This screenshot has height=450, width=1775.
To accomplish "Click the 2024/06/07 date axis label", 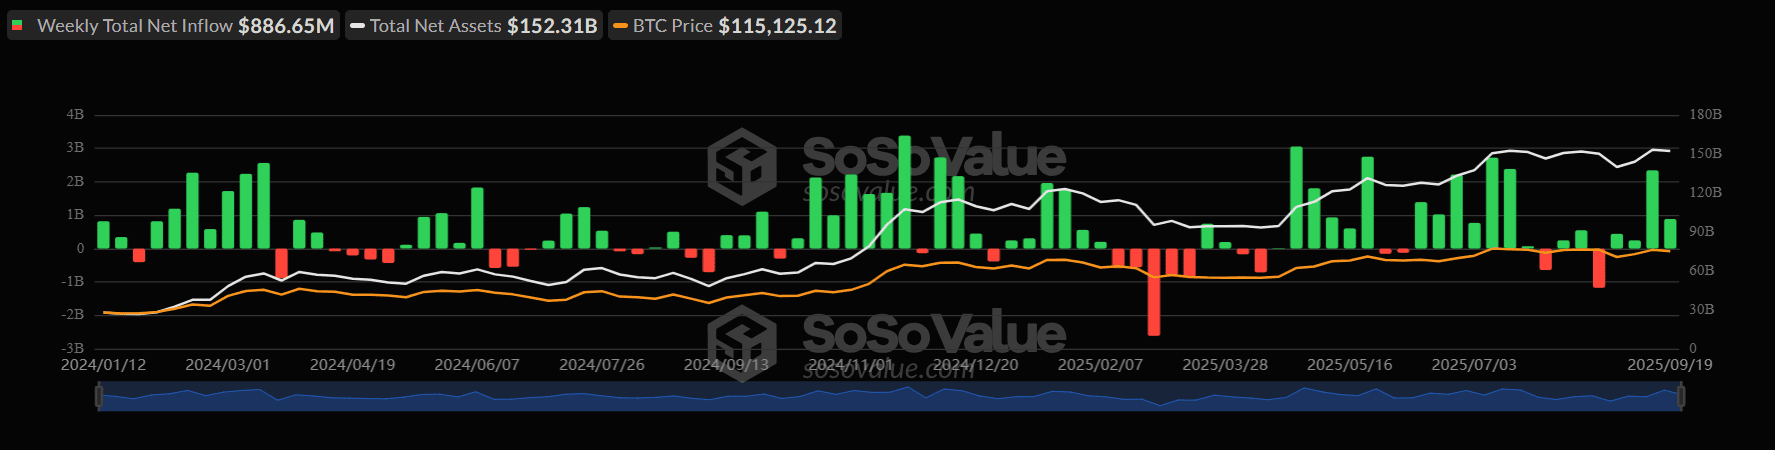I will click(x=477, y=364).
